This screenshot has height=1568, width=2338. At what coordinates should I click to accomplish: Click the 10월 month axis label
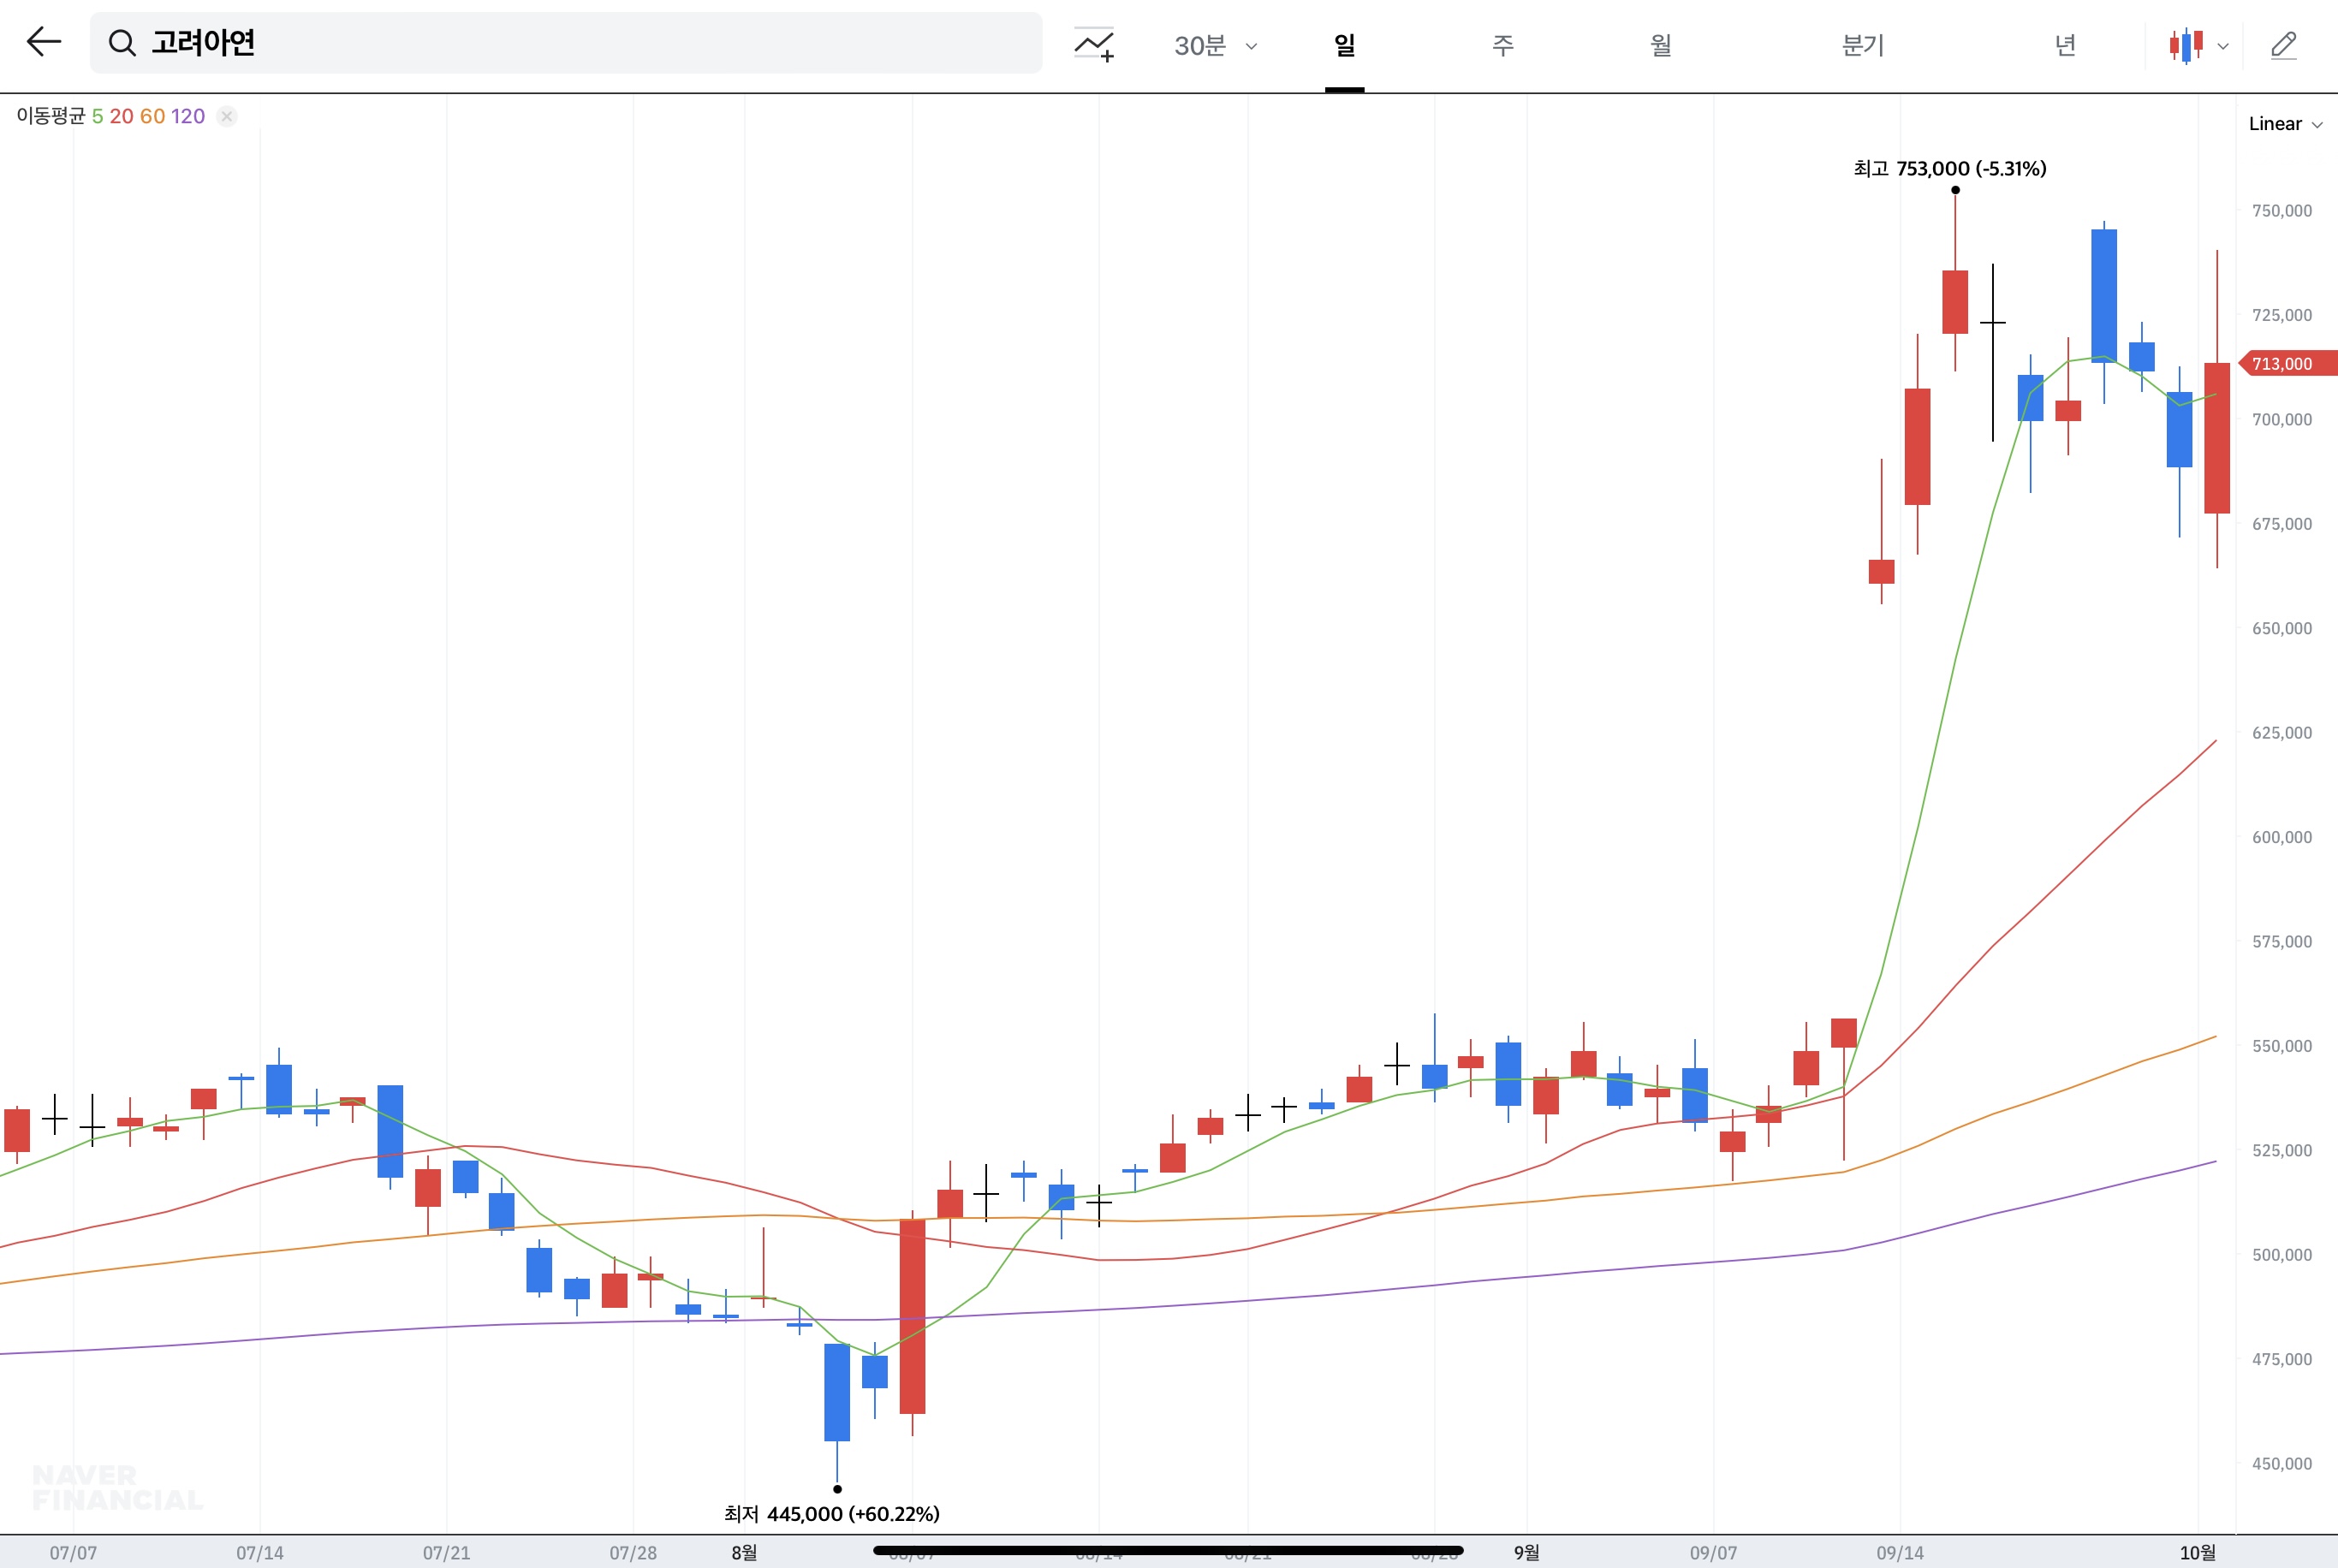pyautogui.click(x=2198, y=1553)
